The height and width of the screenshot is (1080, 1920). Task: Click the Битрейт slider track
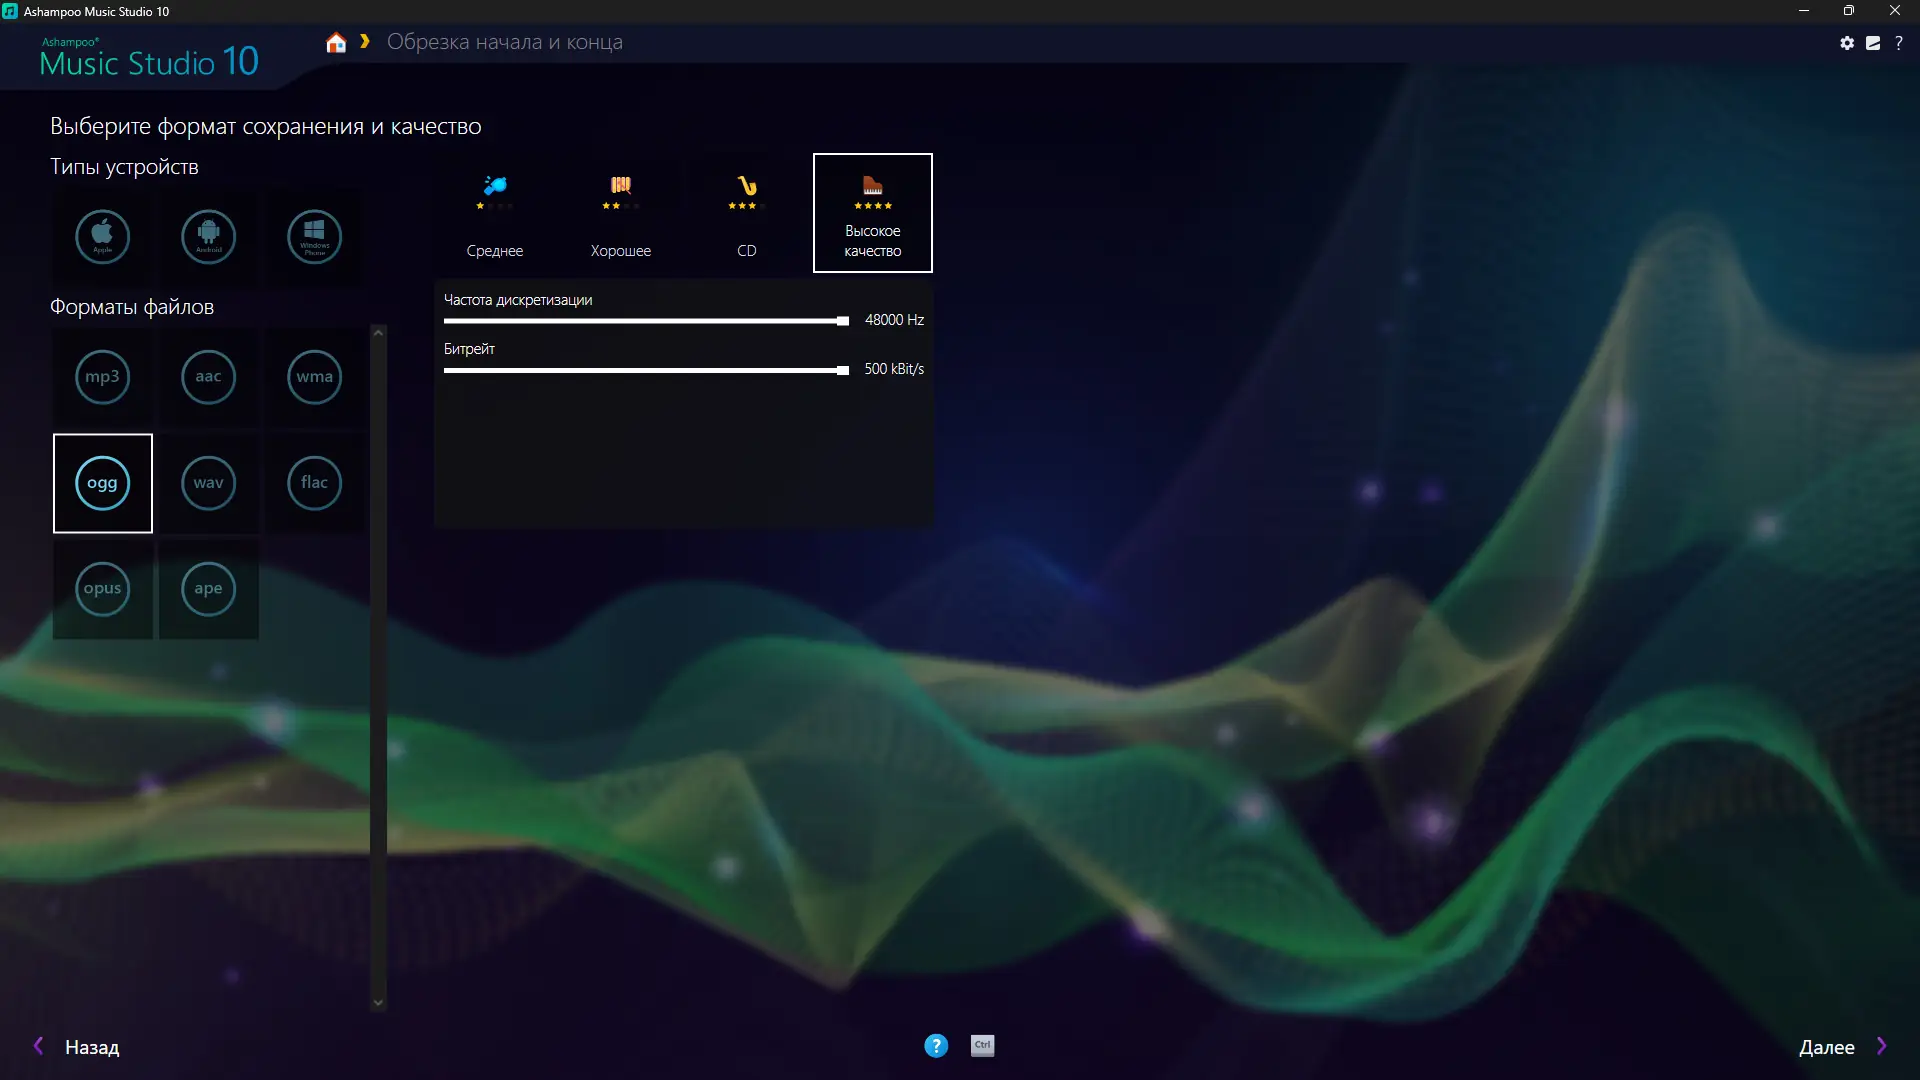pos(645,370)
